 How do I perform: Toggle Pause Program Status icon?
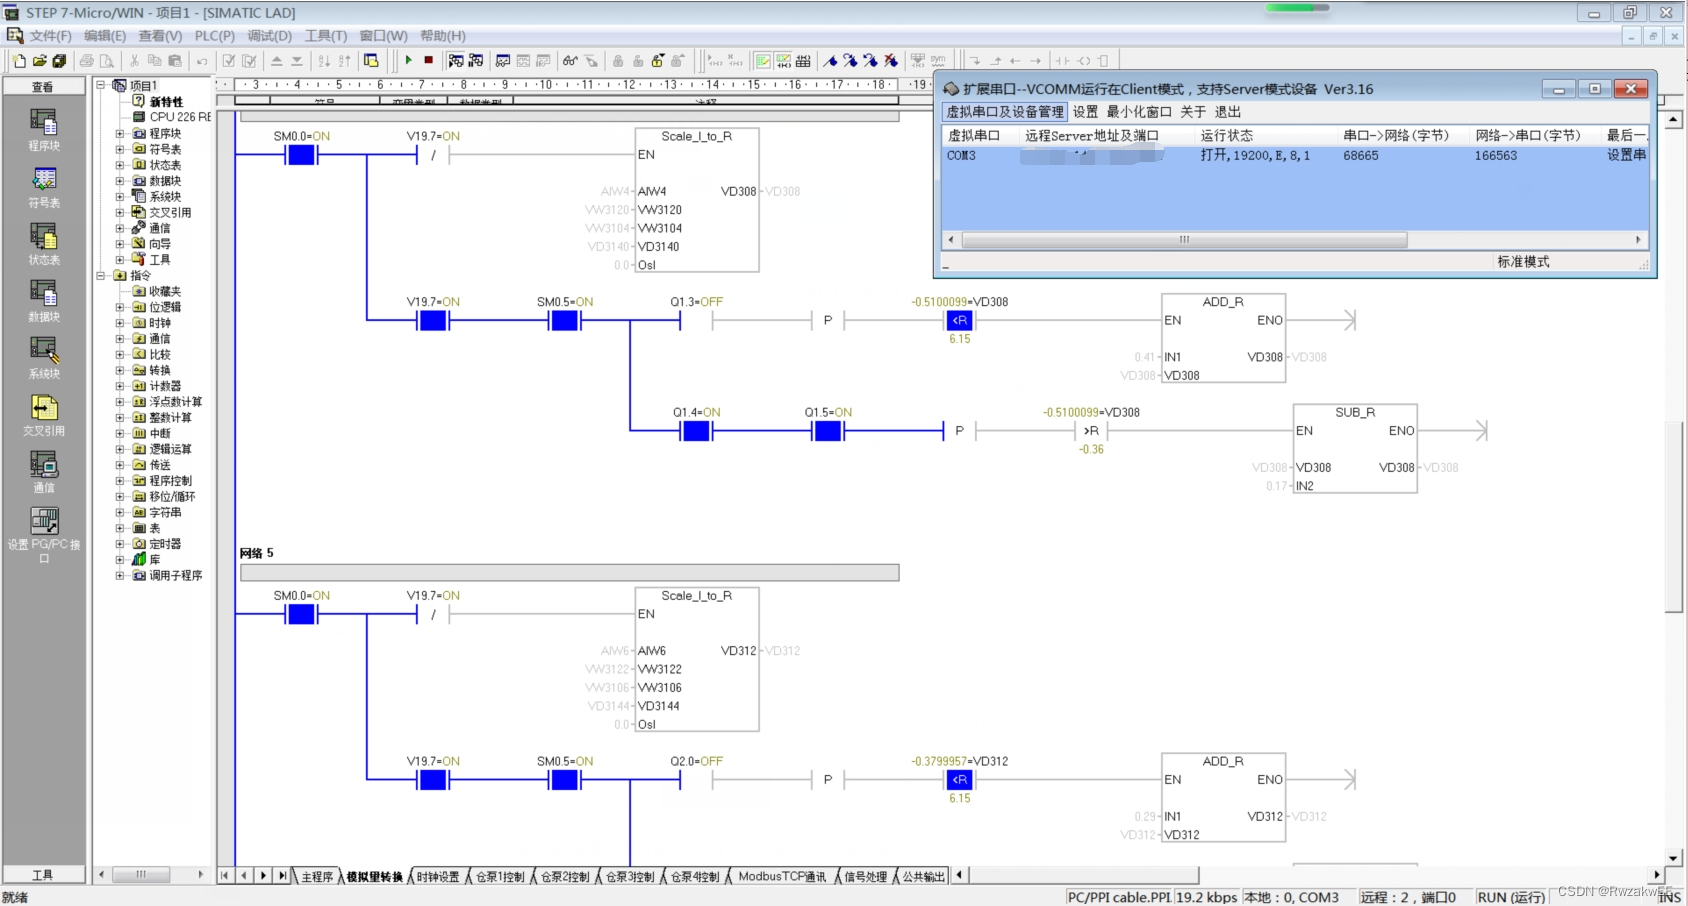476,61
